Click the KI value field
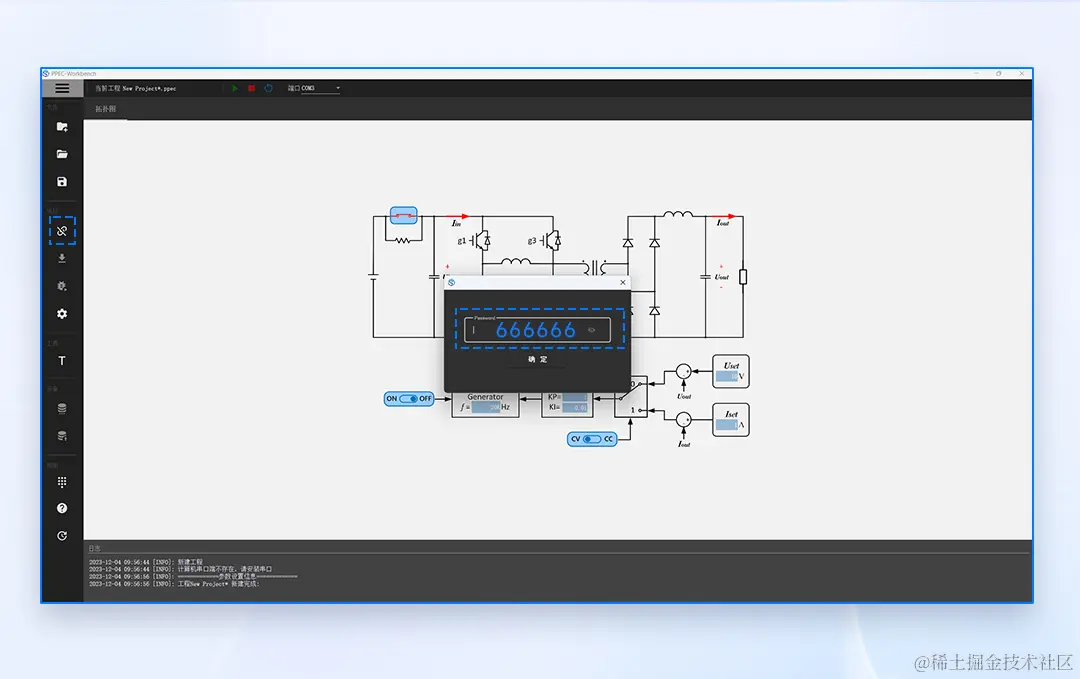Image resolution: width=1080 pixels, height=679 pixels. (x=574, y=408)
